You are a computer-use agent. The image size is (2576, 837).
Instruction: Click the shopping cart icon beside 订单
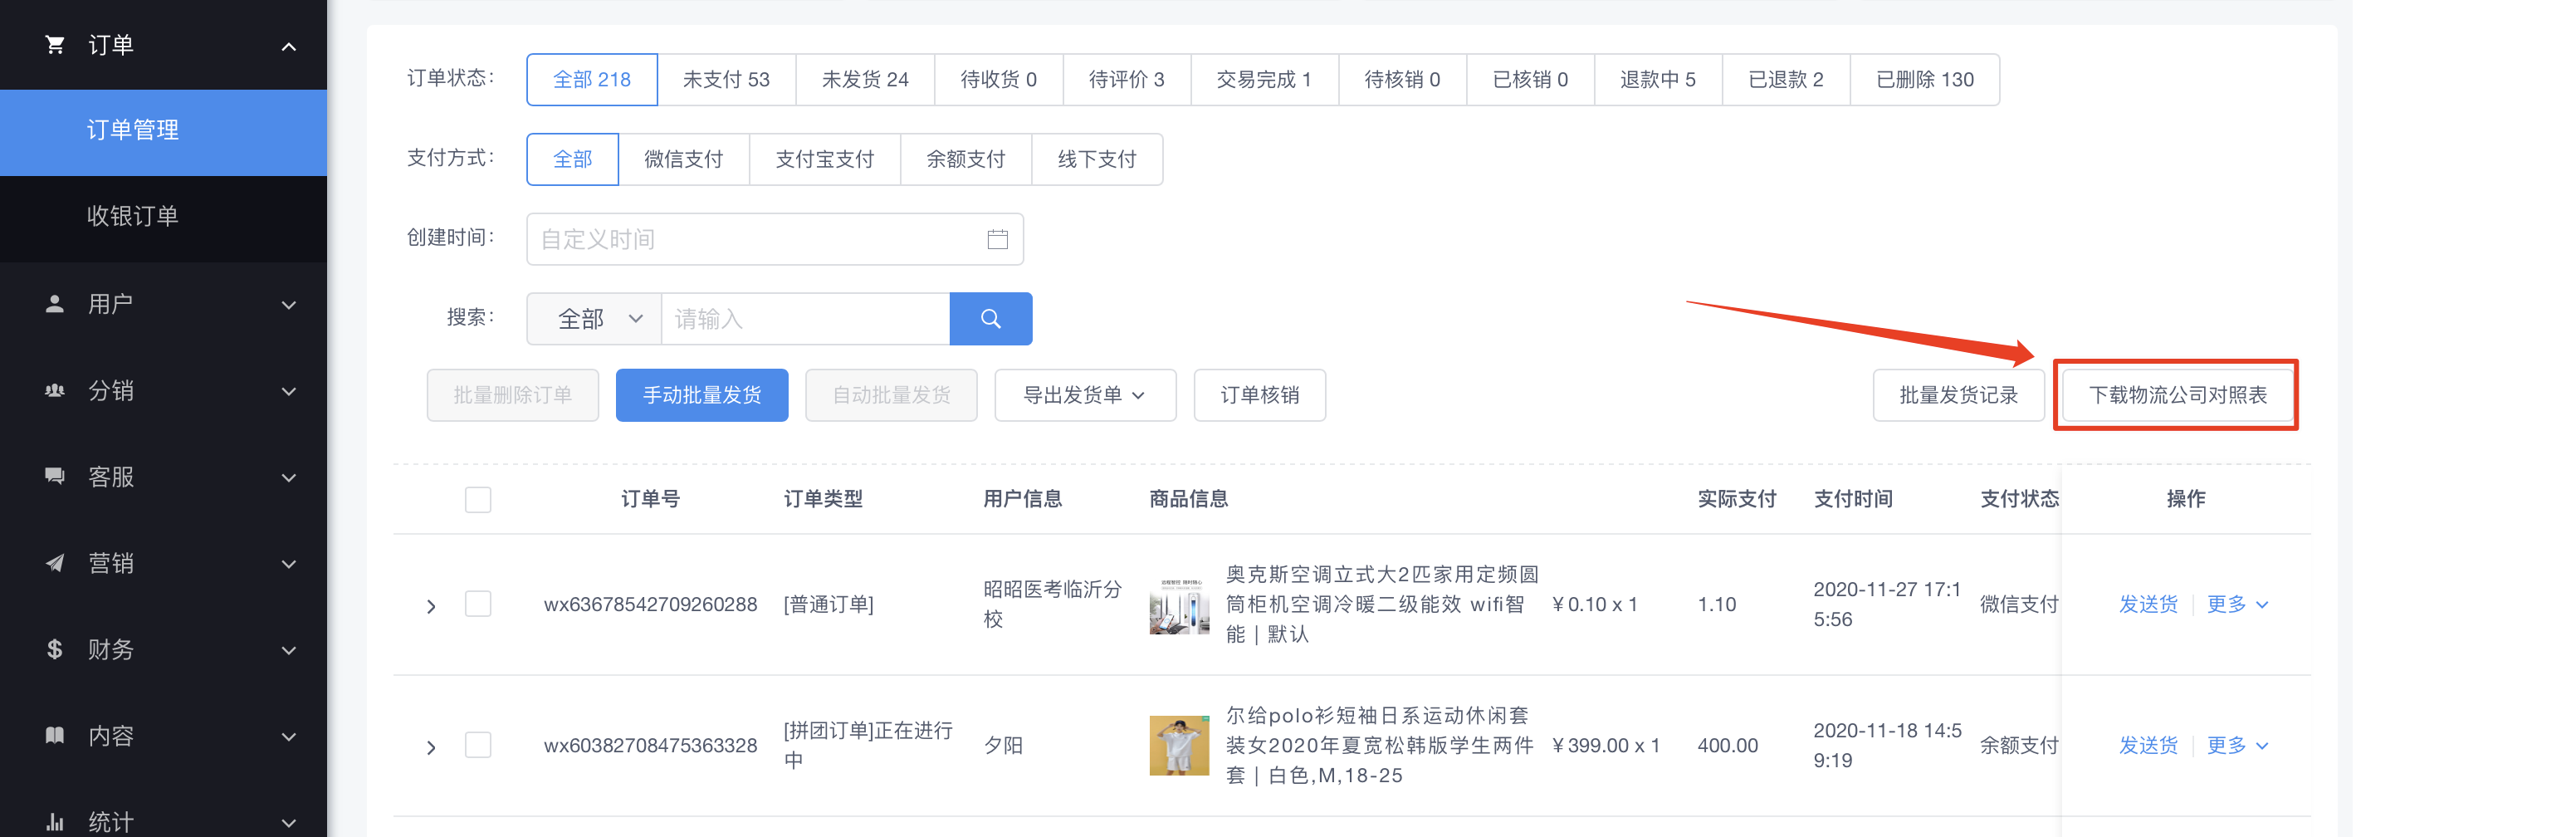(x=55, y=45)
